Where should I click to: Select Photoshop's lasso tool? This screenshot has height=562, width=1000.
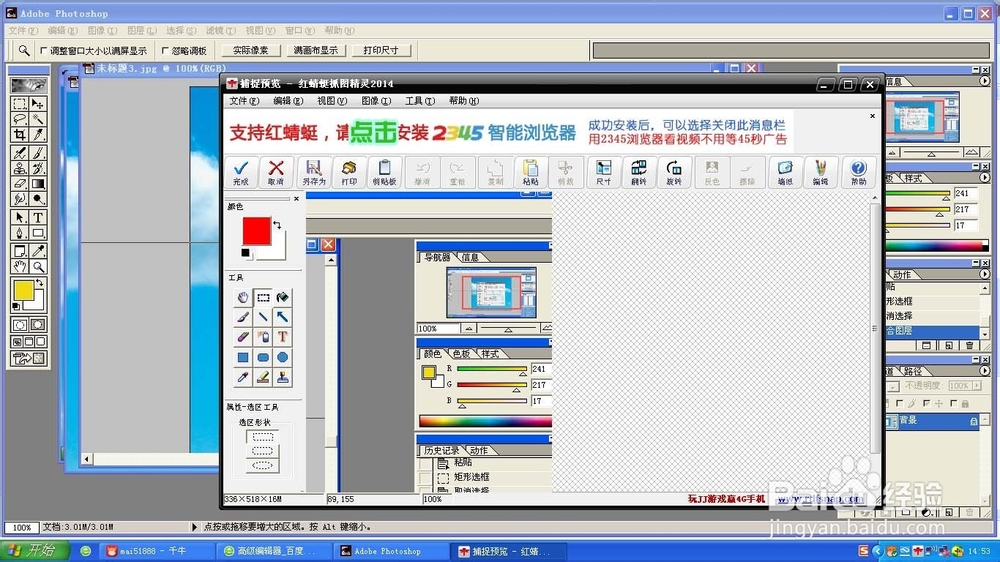20,119
